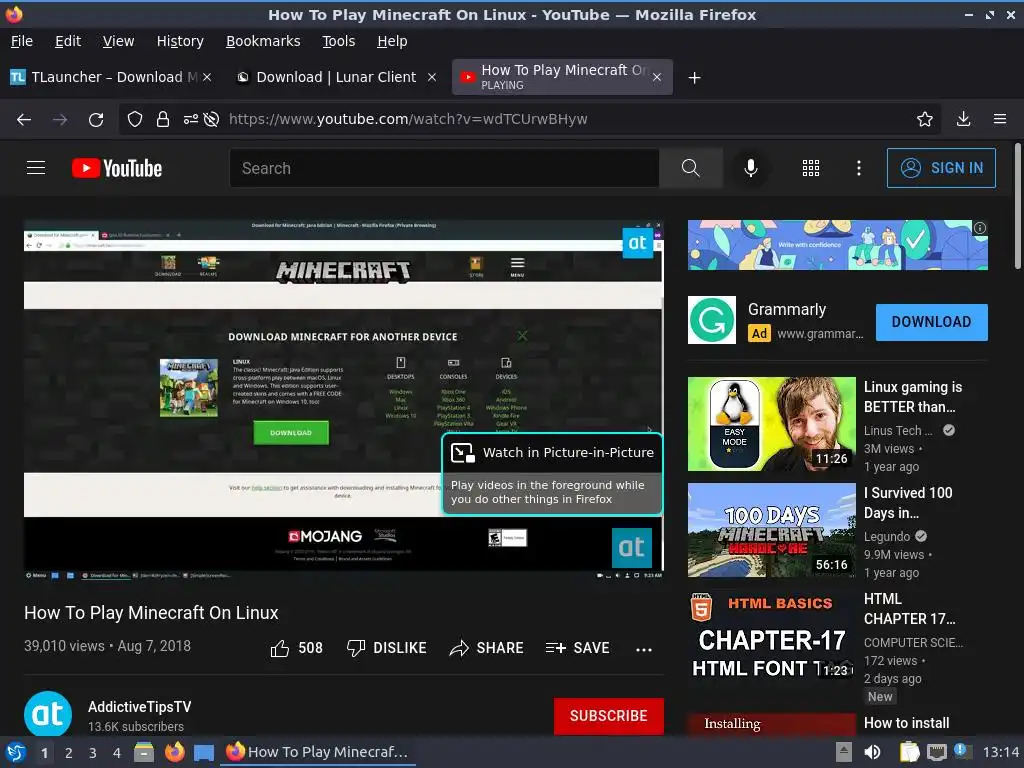Open HTML Basics Chapter-17 thumbnail
The image size is (1024, 768).
click(771, 636)
